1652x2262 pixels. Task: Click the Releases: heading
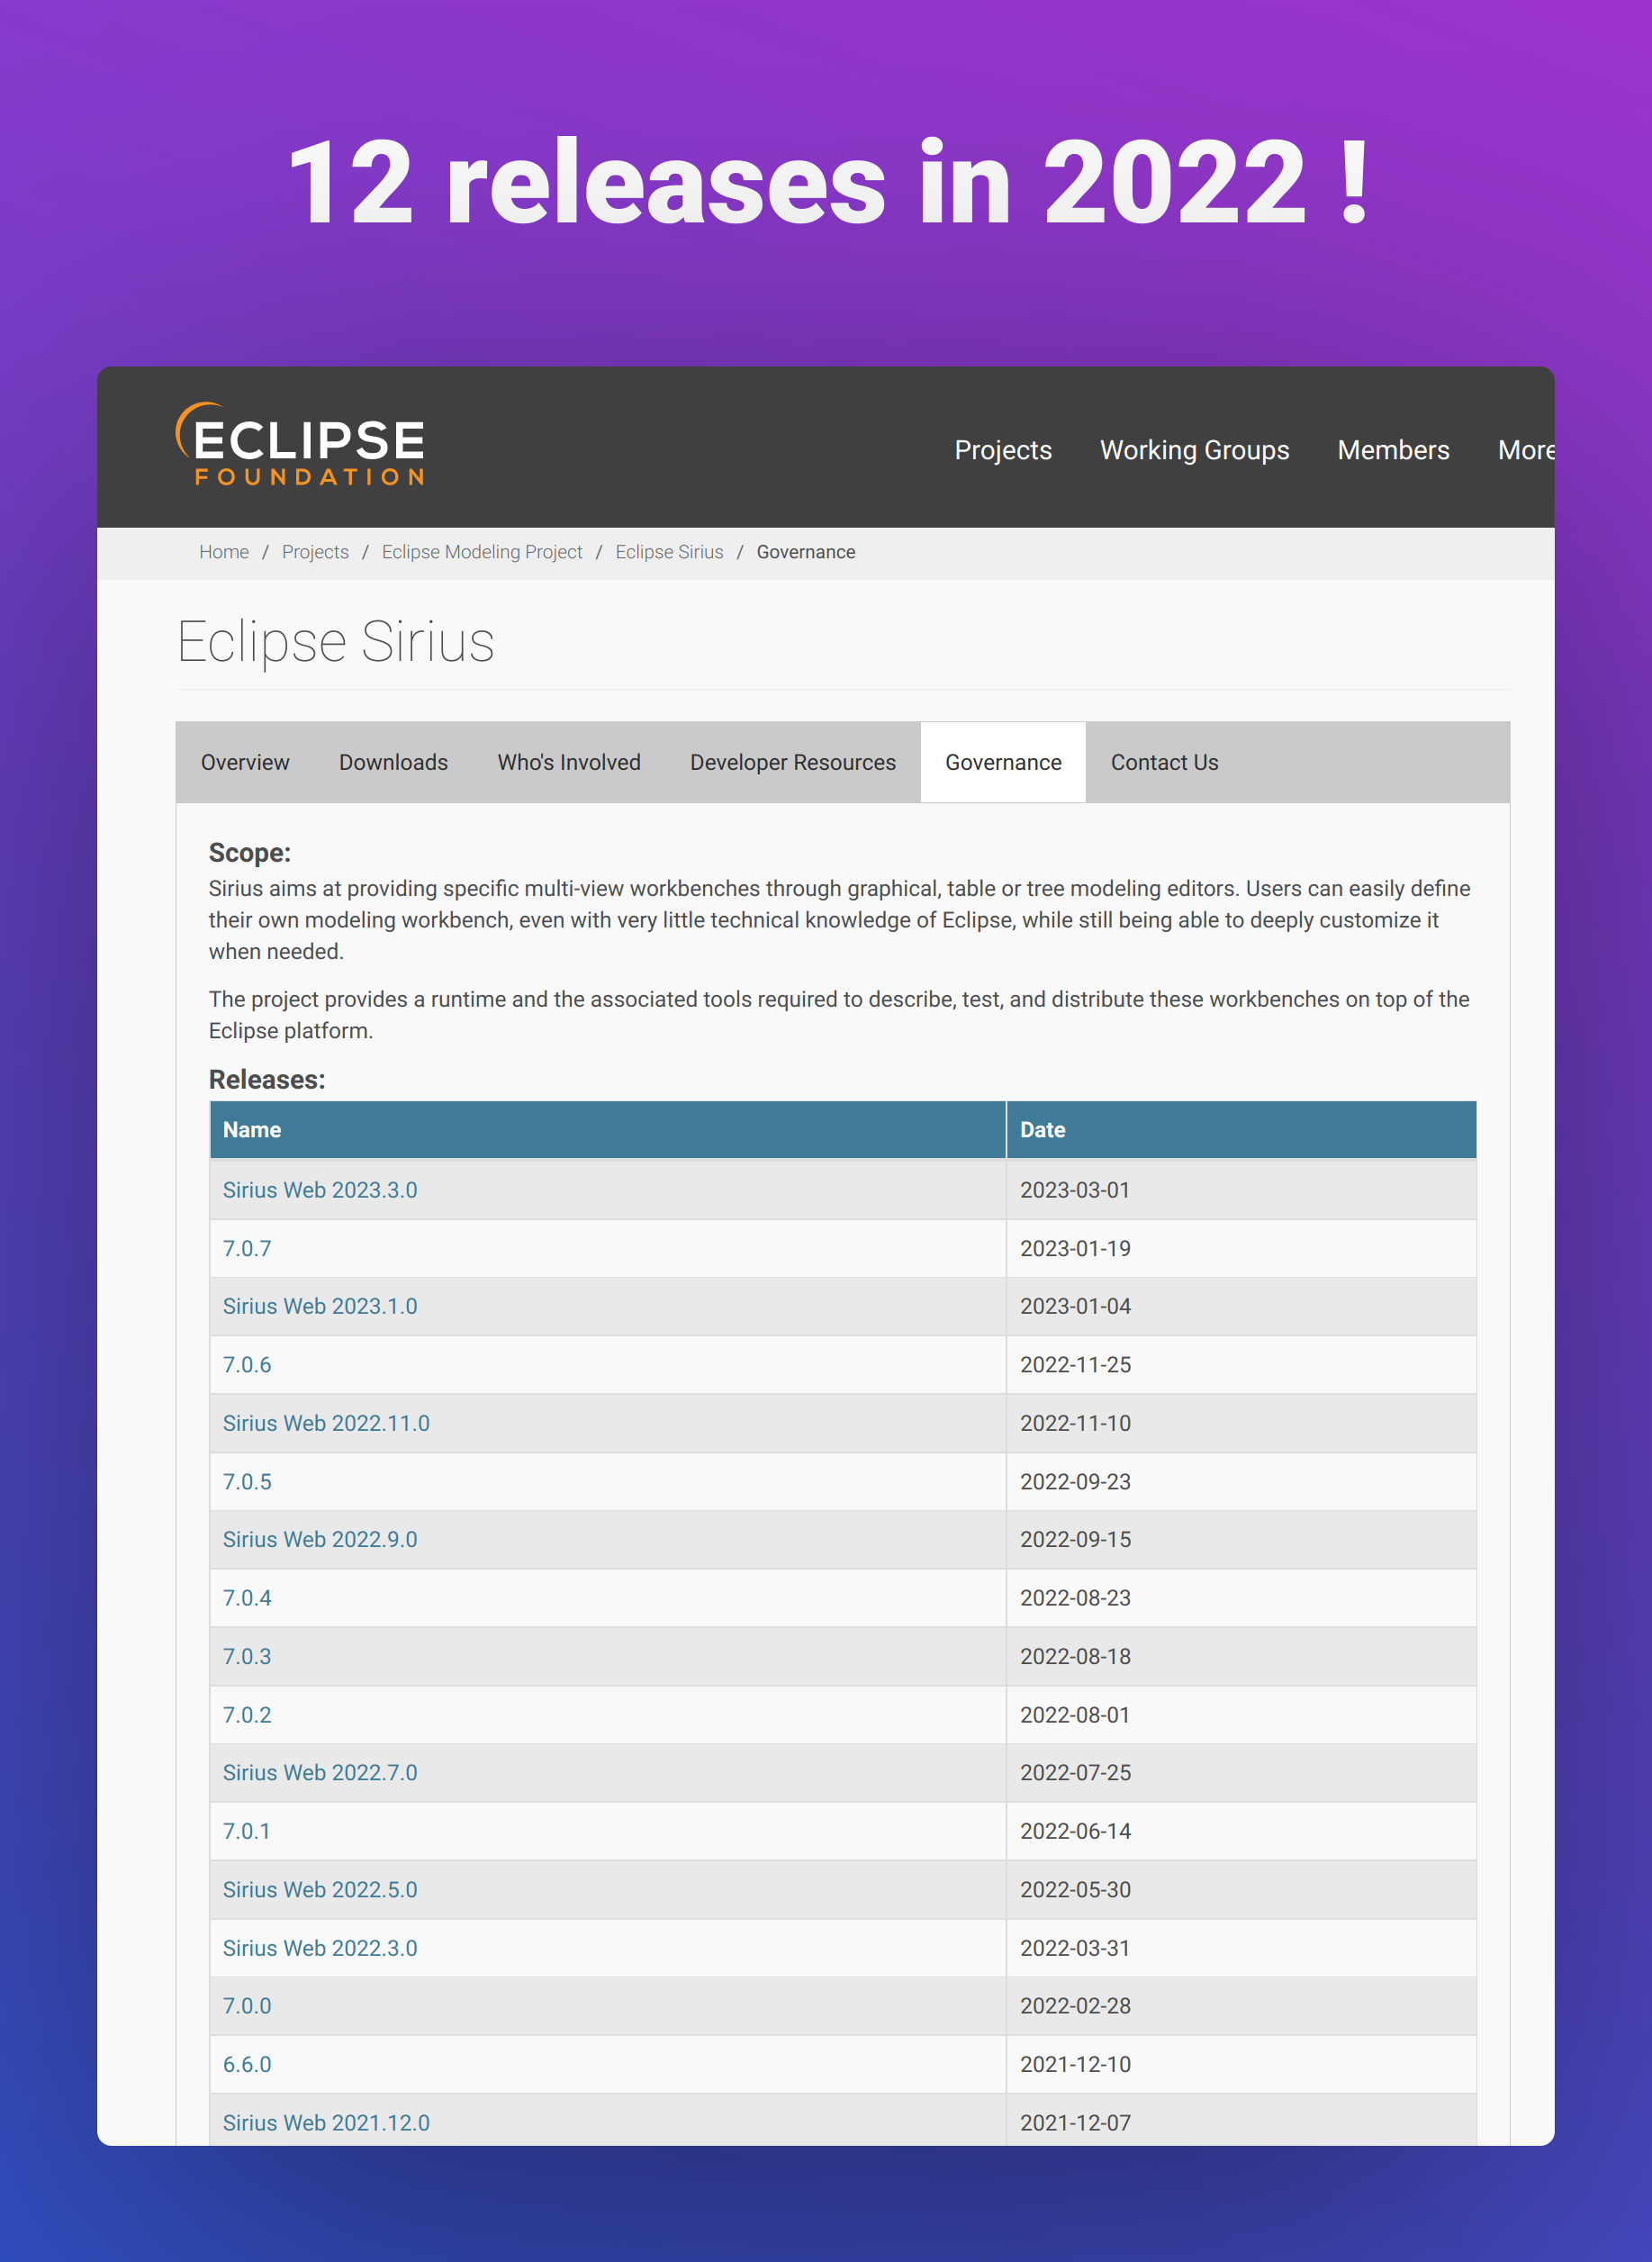(267, 1079)
